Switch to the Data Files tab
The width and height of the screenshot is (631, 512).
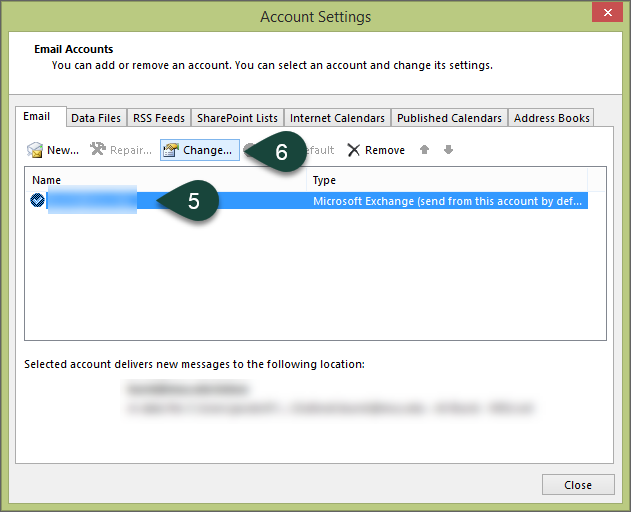coord(96,118)
